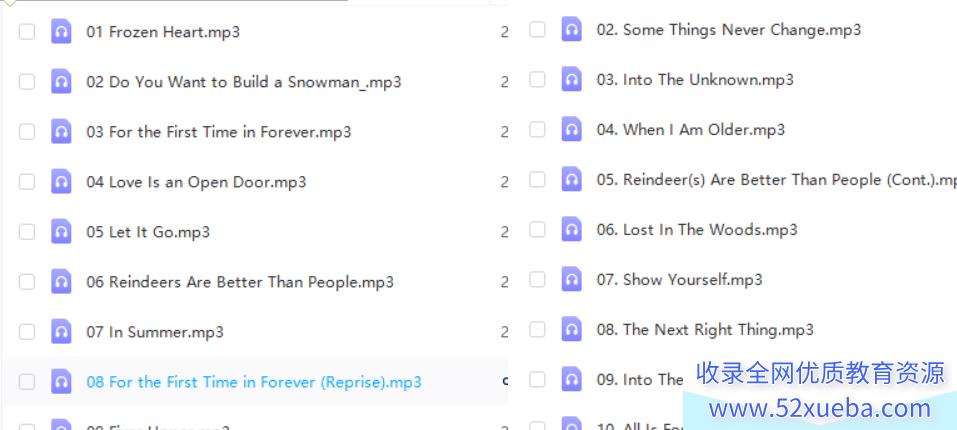The width and height of the screenshot is (957, 430).
Task: Select checkbox beside 02. Some Things Never Change.mp3
Action: click(537, 29)
